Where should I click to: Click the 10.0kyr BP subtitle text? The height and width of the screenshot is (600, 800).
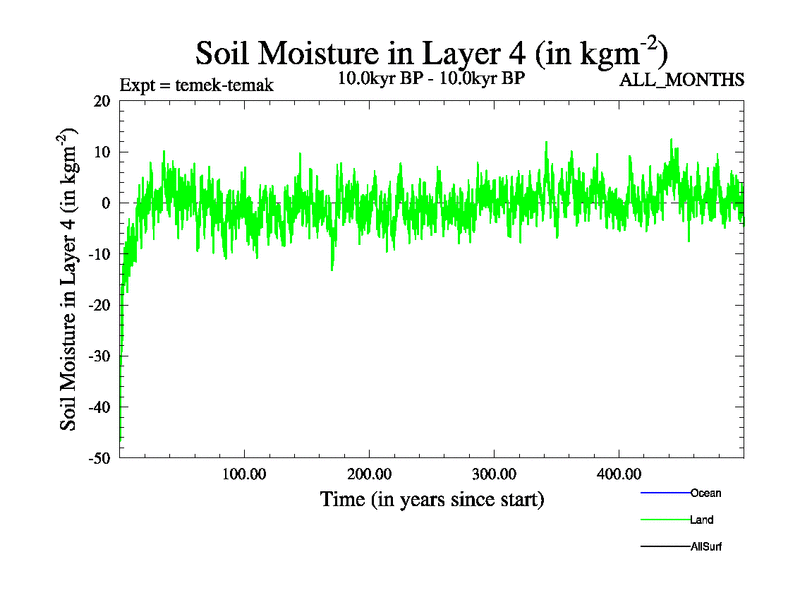431,78
